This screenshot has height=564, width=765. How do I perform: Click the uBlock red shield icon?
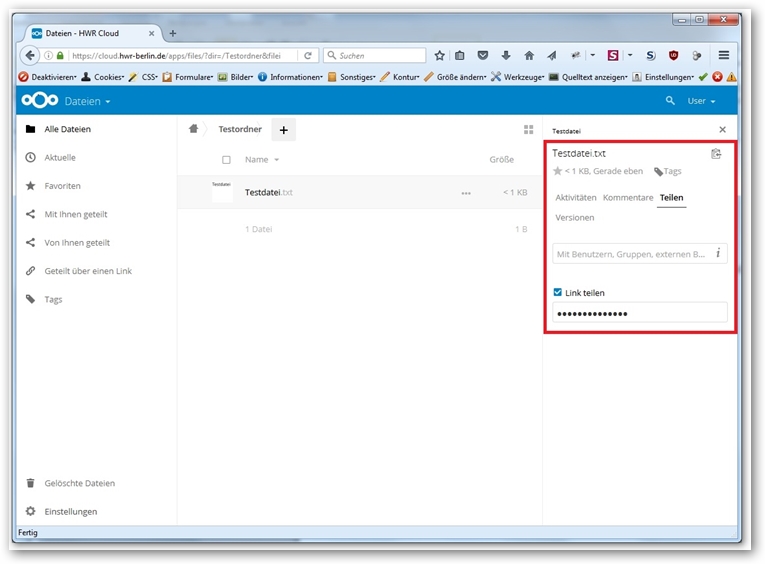pos(674,56)
